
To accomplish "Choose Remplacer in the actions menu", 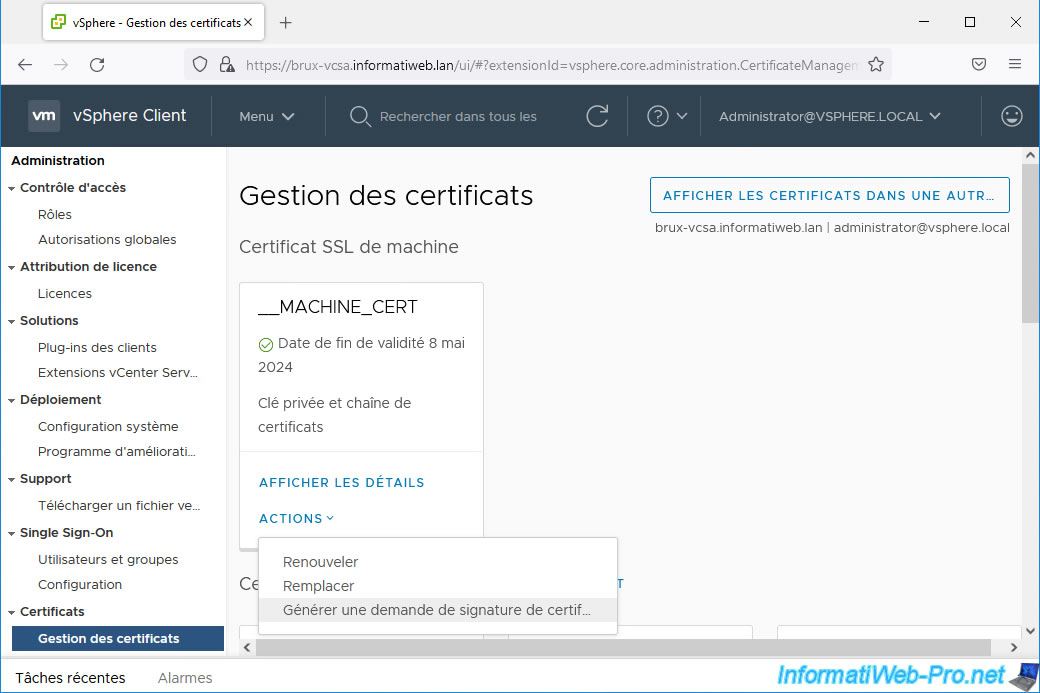I will [x=318, y=586].
